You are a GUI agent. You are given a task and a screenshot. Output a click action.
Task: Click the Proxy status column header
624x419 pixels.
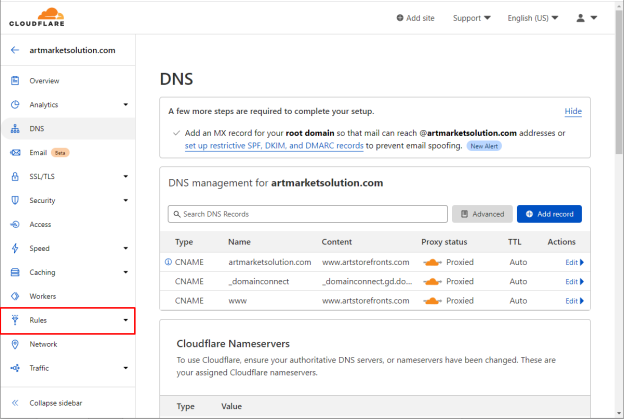point(444,242)
